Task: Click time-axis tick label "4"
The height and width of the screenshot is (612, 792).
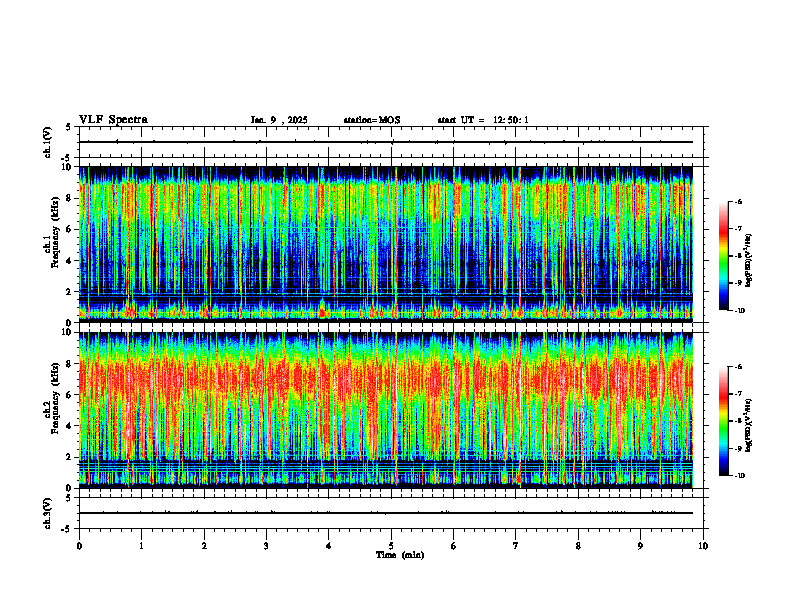Action: [x=329, y=546]
